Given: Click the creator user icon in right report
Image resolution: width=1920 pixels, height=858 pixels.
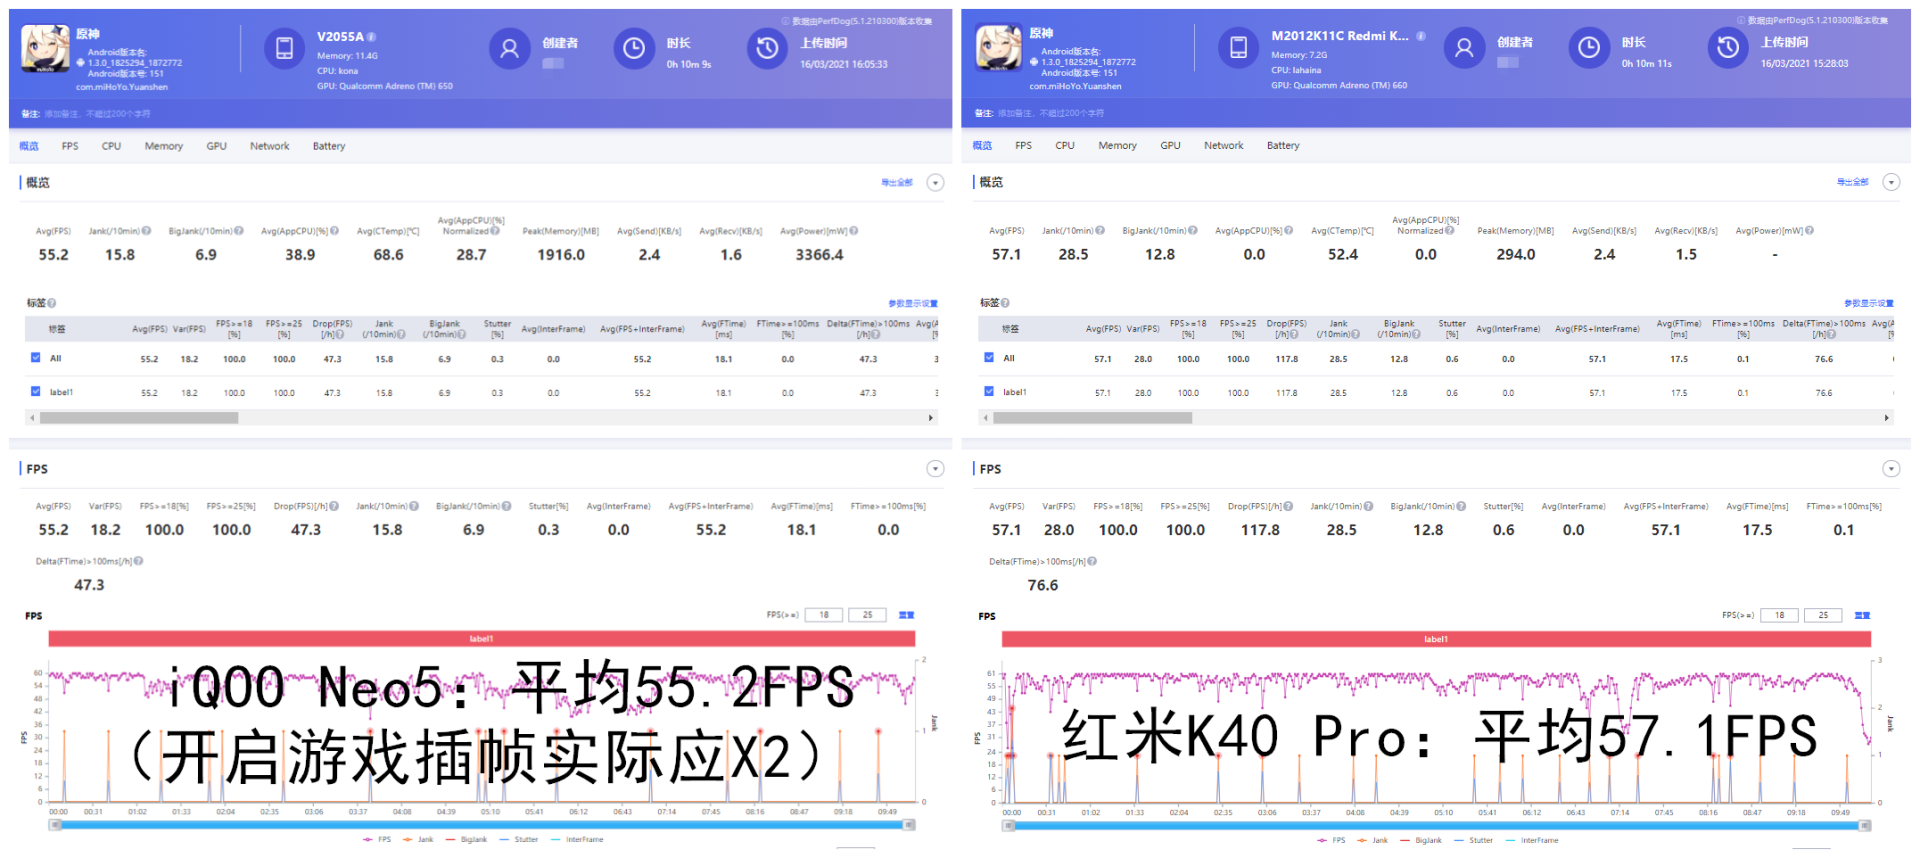Looking at the screenshot, I should [1464, 47].
